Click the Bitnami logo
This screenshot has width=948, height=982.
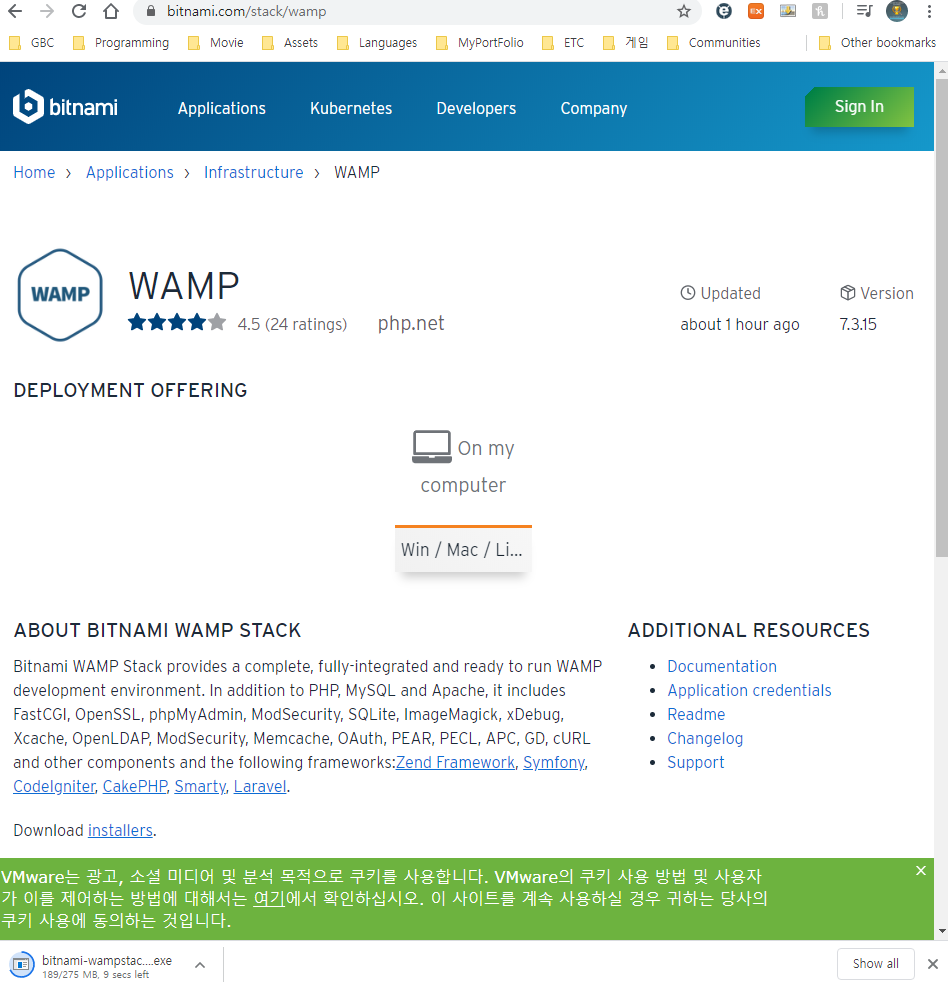coord(65,106)
